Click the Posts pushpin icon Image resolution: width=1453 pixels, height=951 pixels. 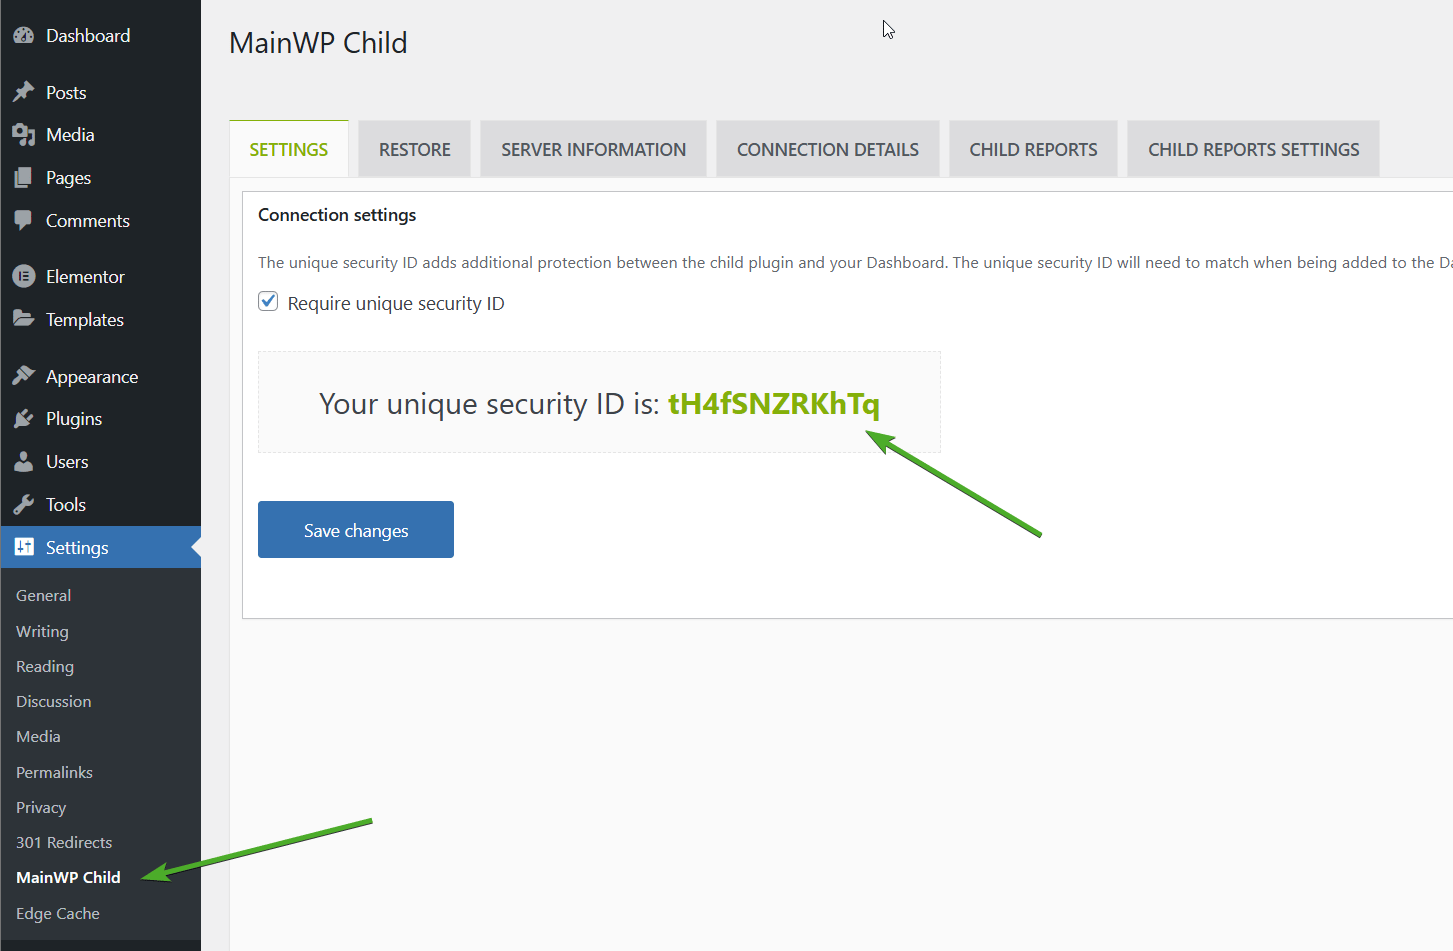24,92
